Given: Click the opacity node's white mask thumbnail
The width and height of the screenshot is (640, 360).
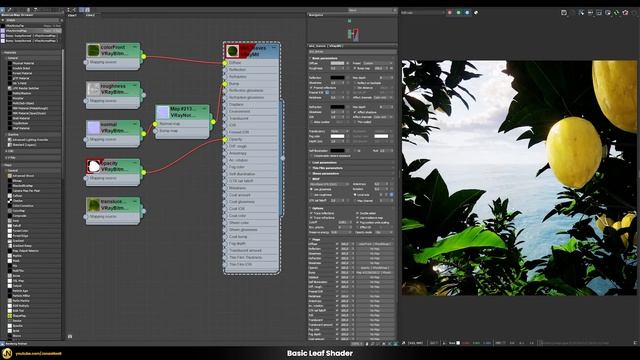Looking at the screenshot, I should 93,166.
